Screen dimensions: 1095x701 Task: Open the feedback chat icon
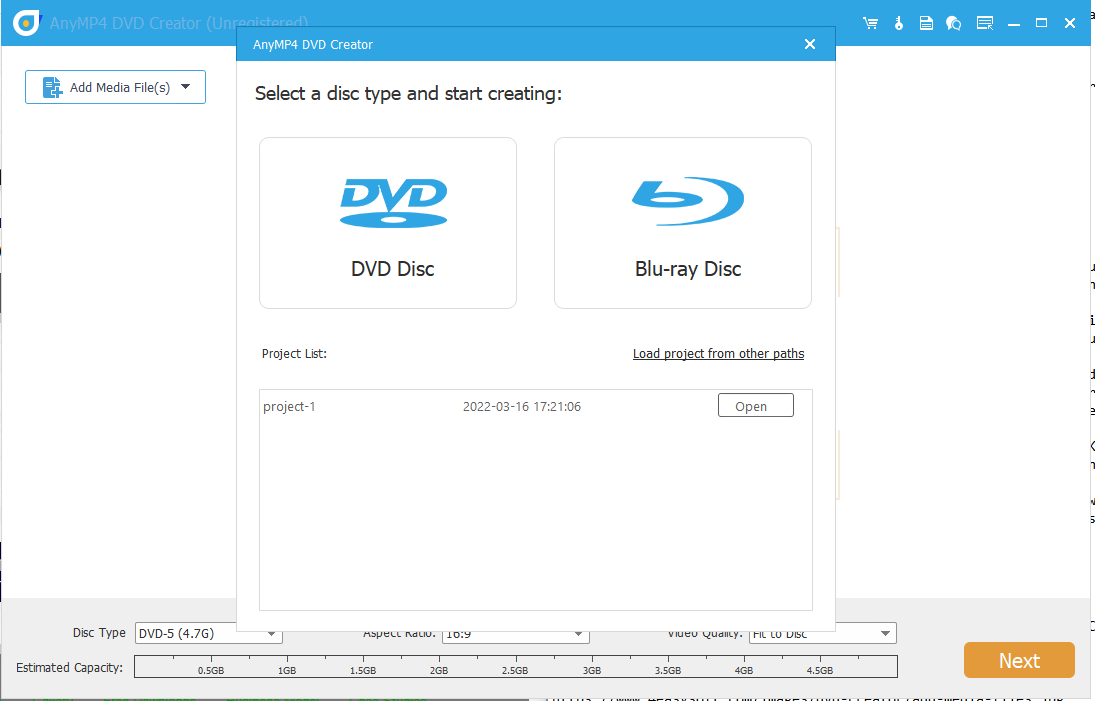click(x=953, y=23)
